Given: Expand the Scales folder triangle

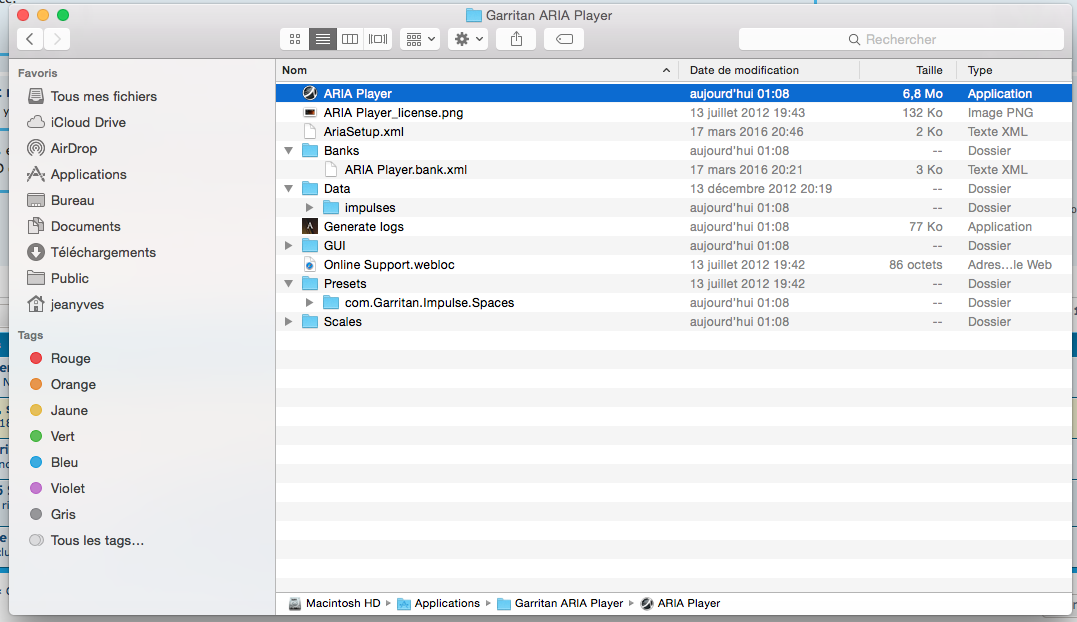Looking at the screenshot, I should point(289,322).
